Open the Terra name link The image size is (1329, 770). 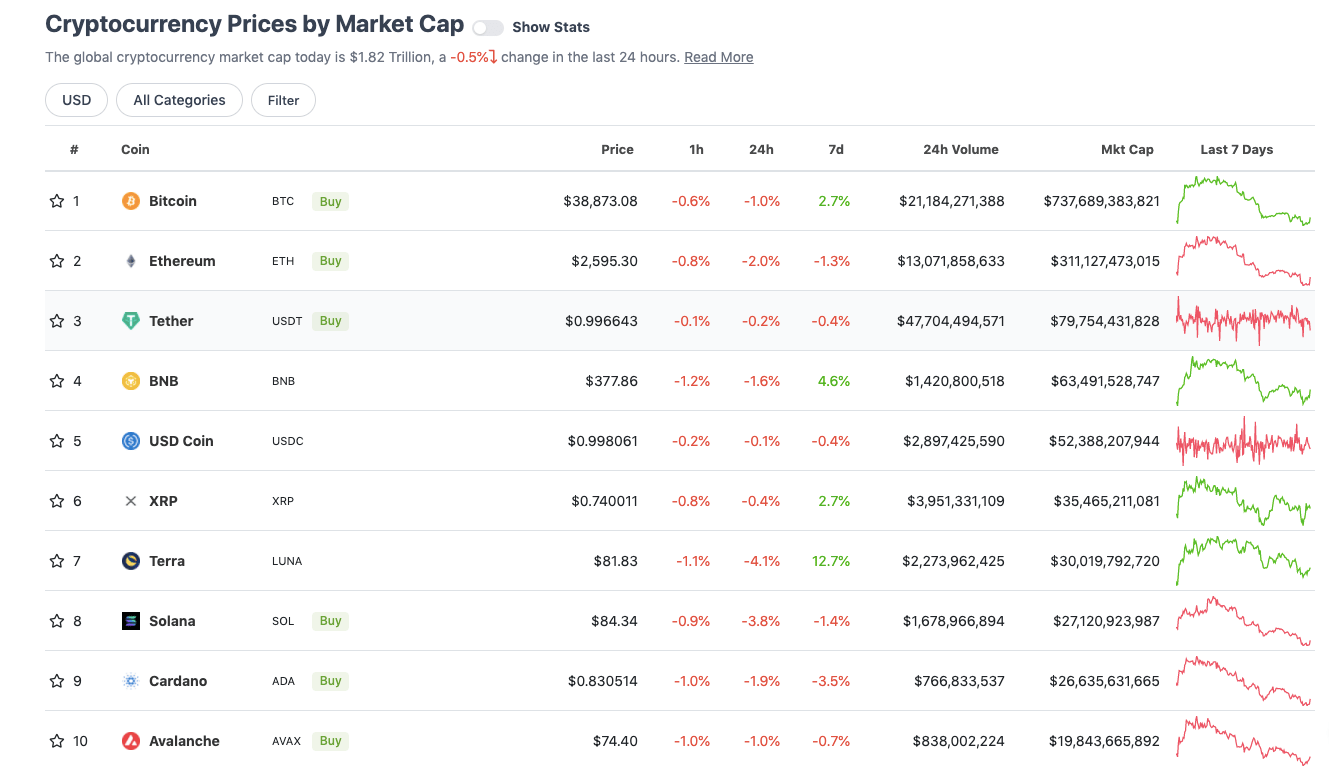point(167,561)
